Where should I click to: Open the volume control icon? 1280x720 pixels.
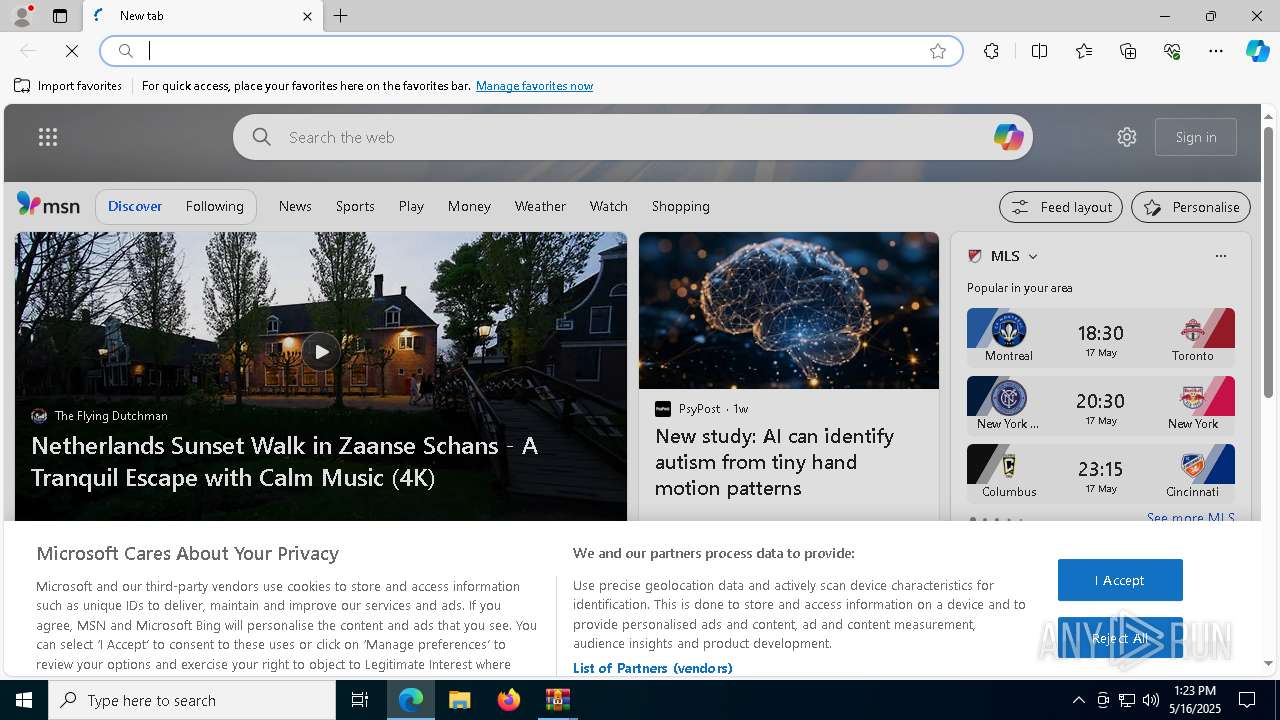1151,700
